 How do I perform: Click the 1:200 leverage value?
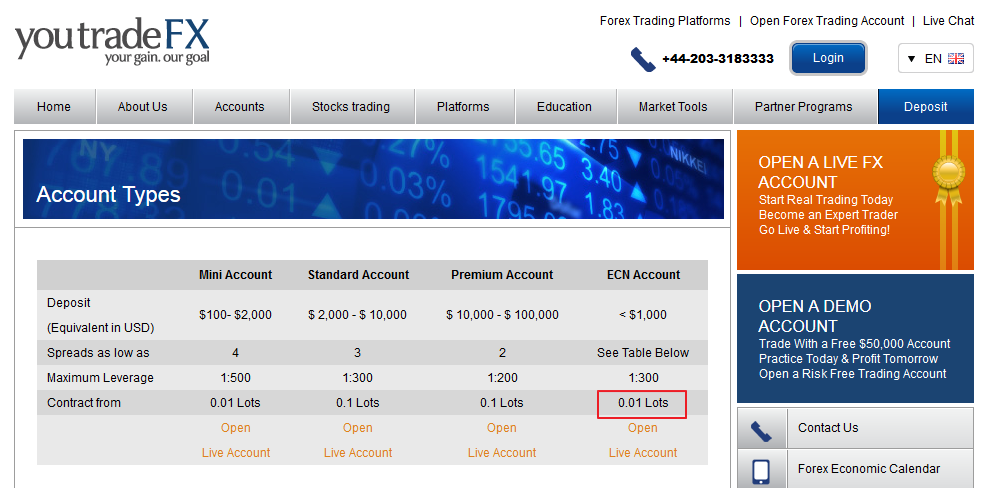click(x=502, y=378)
